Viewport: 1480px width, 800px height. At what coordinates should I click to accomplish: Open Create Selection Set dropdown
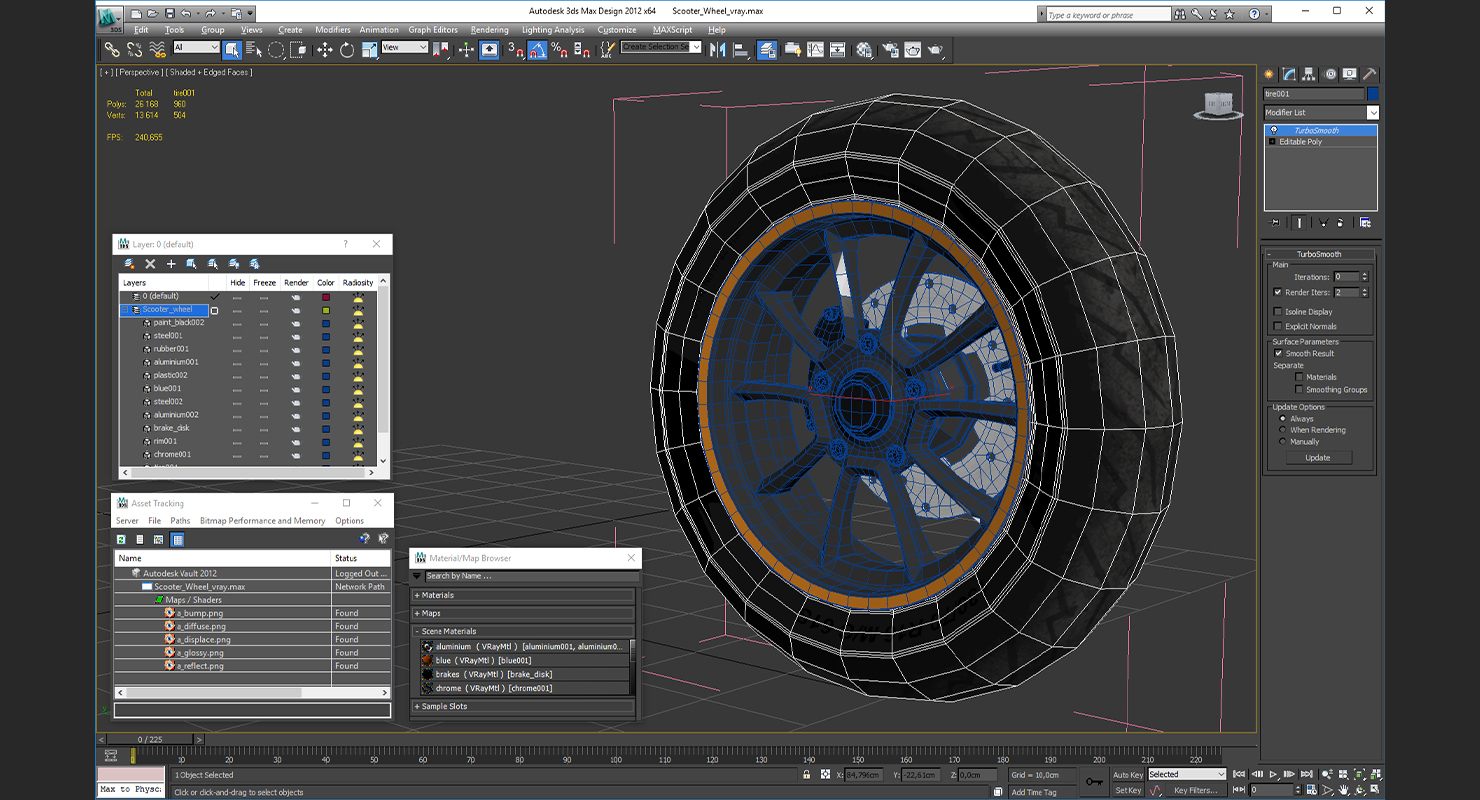coord(661,47)
